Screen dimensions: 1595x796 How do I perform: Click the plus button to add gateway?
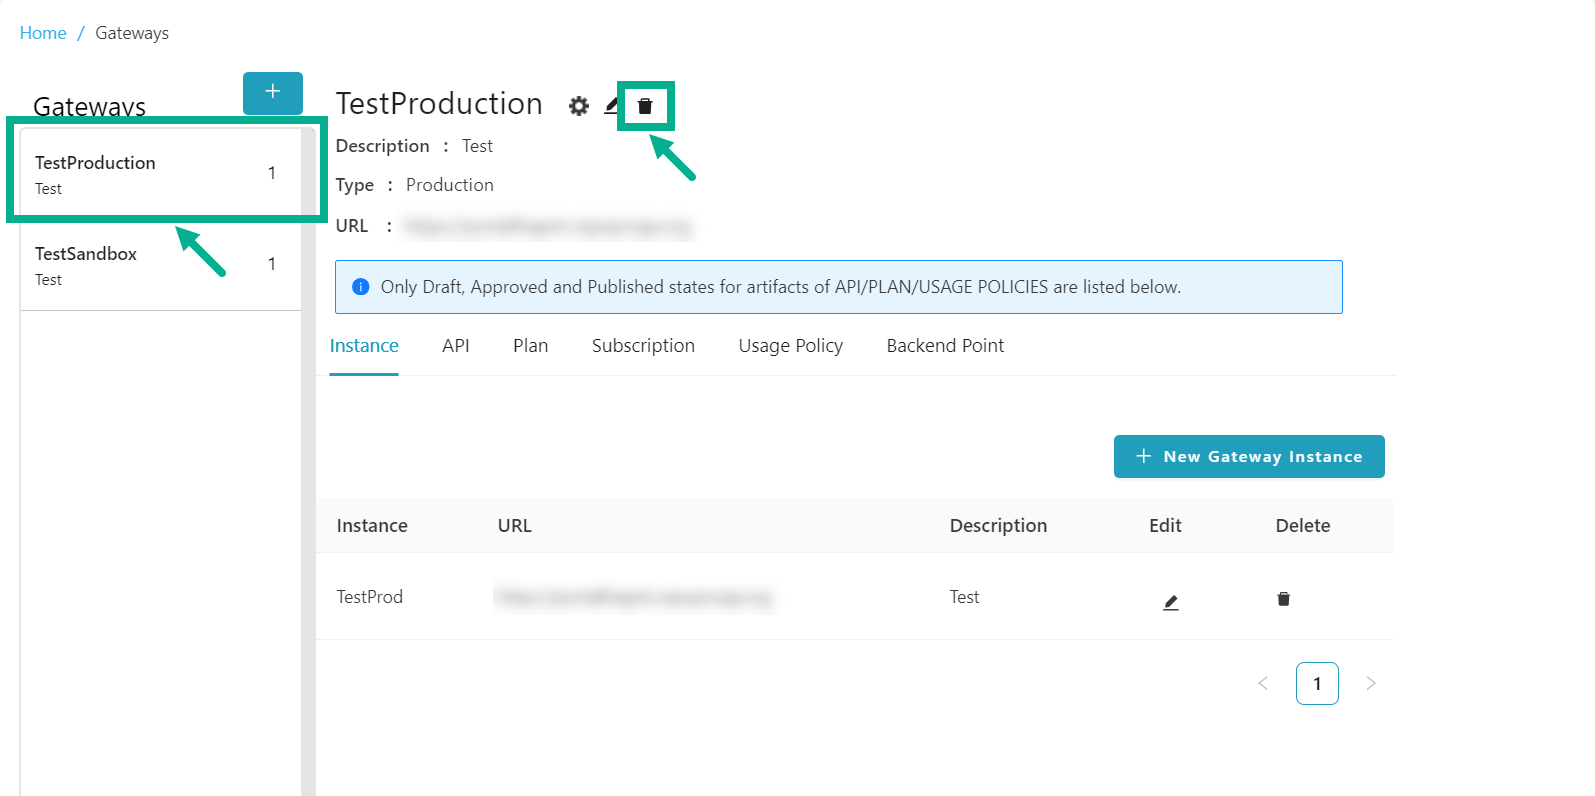pos(272,92)
